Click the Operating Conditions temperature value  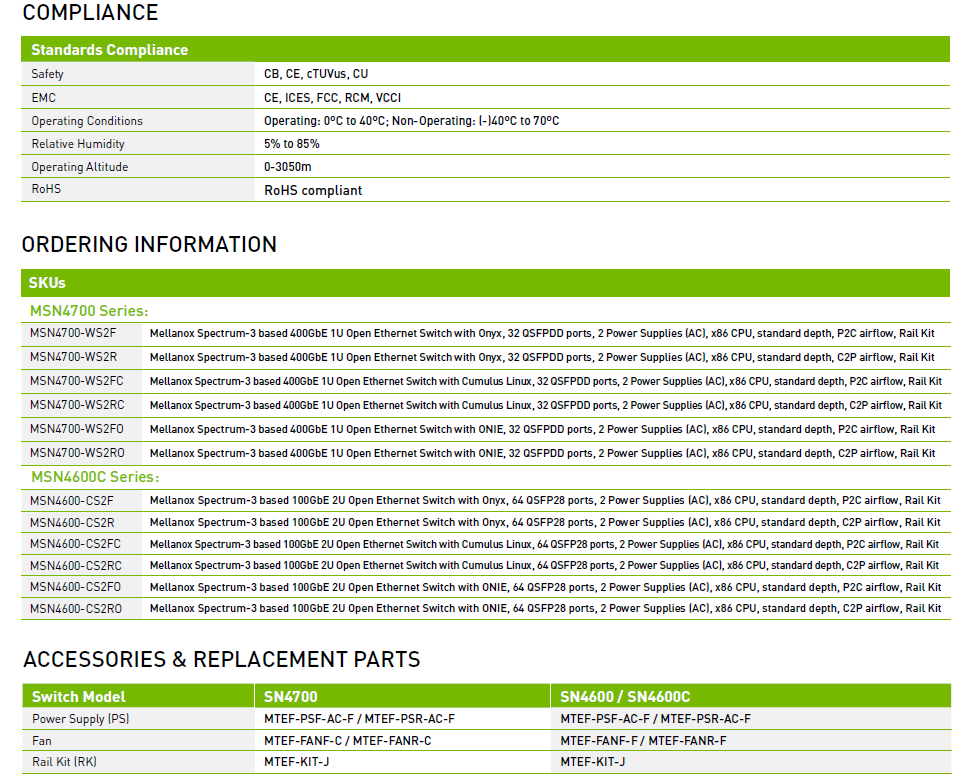click(x=411, y=121)
